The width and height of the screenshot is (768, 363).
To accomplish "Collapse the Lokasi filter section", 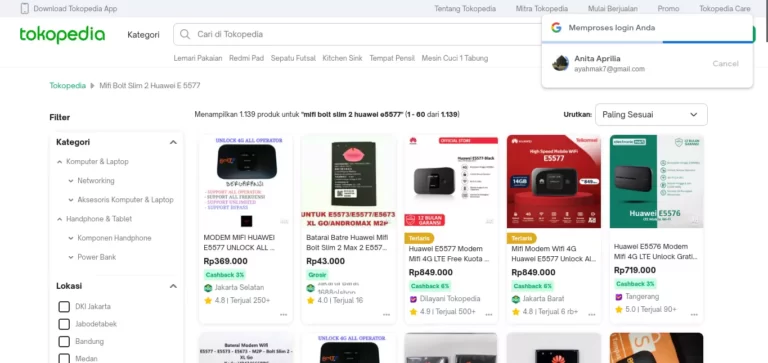I will click(173, 286).
